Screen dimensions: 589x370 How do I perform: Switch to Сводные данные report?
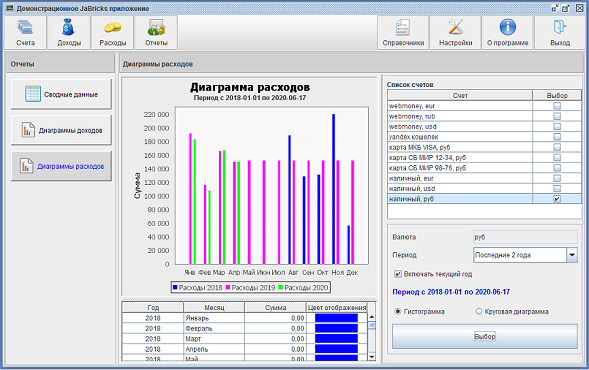(61, 94)
